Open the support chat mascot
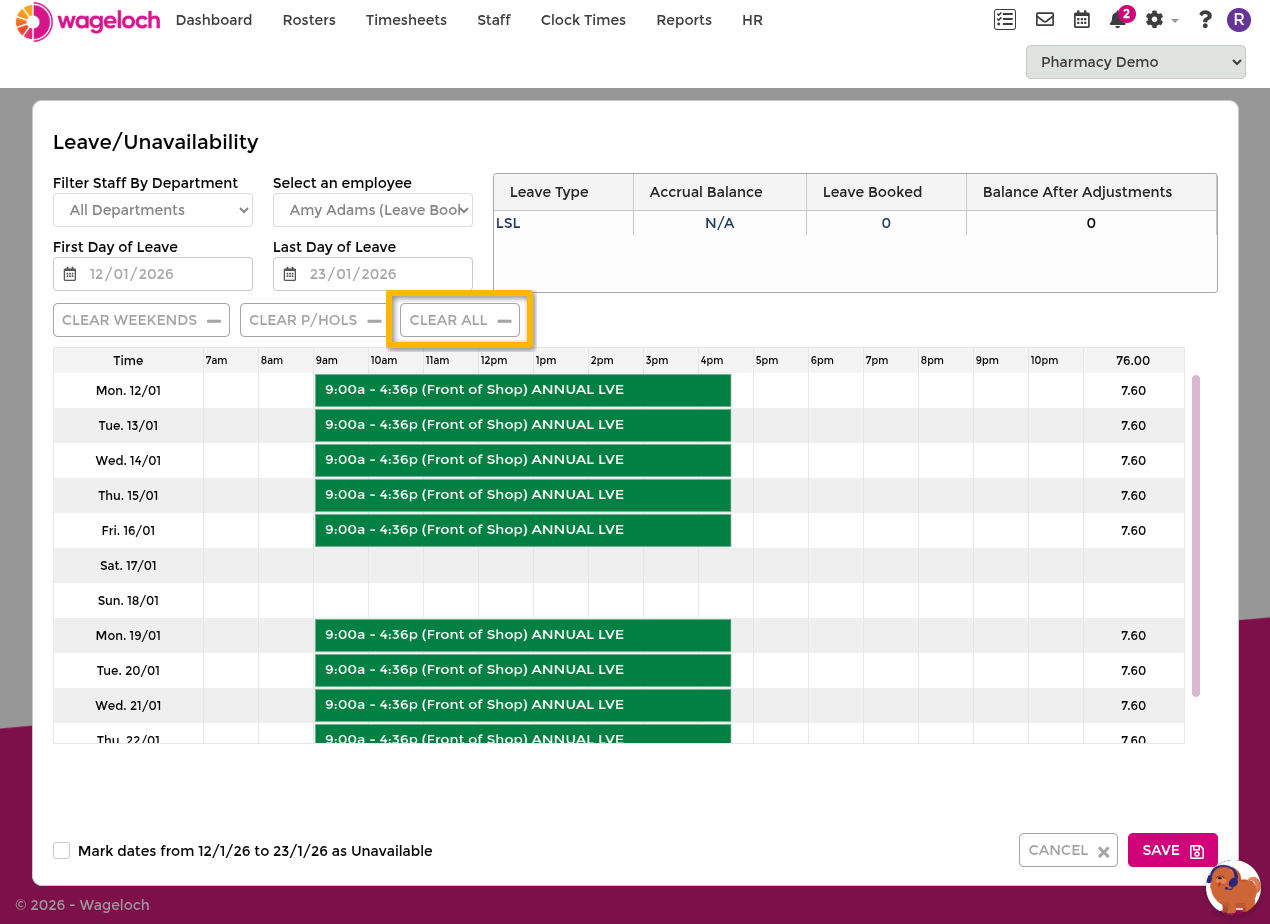This screenshot has width=1270, height=924. click(1233, 887)
